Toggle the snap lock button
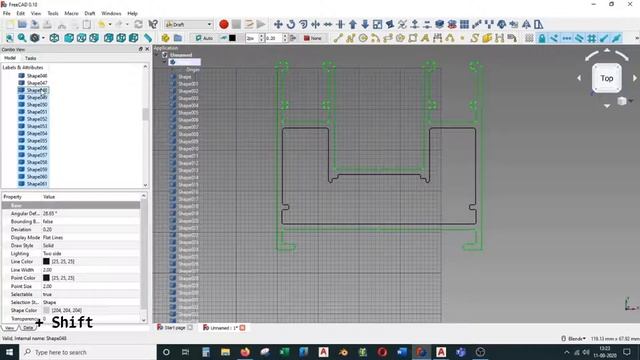The width and height of the screenshot is (640, 360). [x=542, y=38]
